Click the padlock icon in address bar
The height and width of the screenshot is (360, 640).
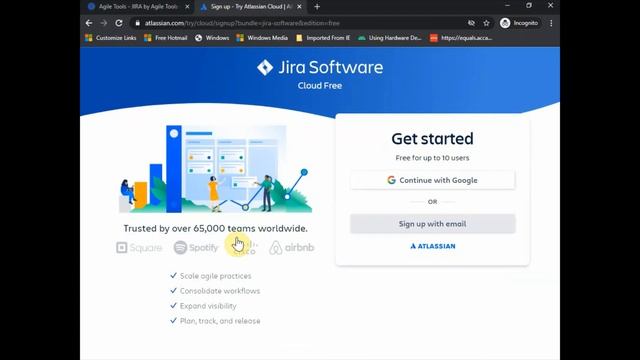tap(138, 23)
